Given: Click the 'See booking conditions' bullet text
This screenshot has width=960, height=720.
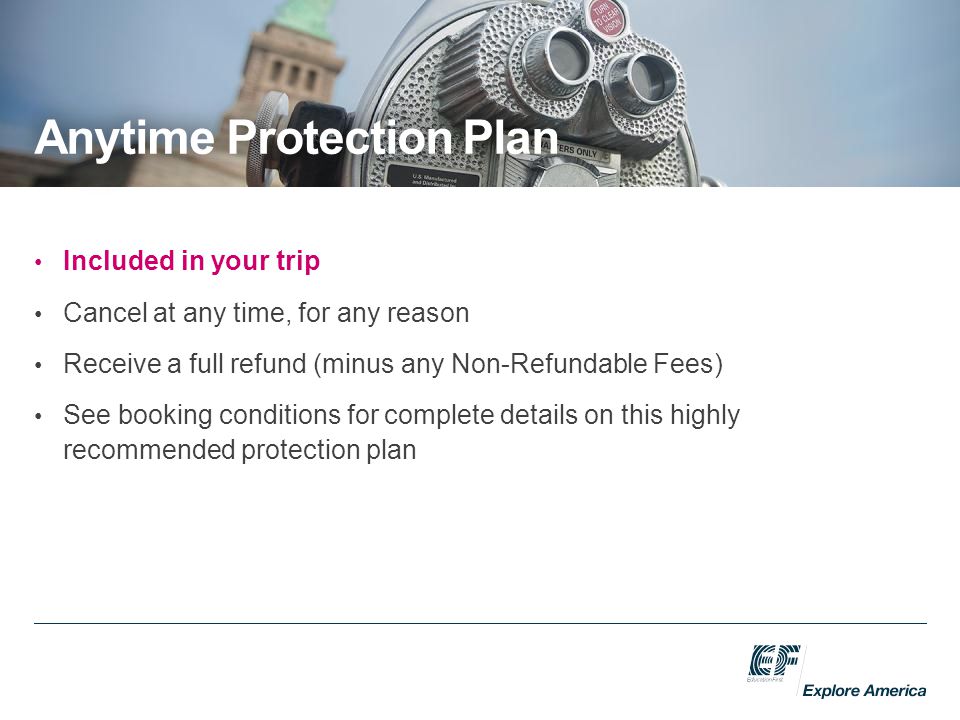Looking at the screenshot, I should pos(402,415).
